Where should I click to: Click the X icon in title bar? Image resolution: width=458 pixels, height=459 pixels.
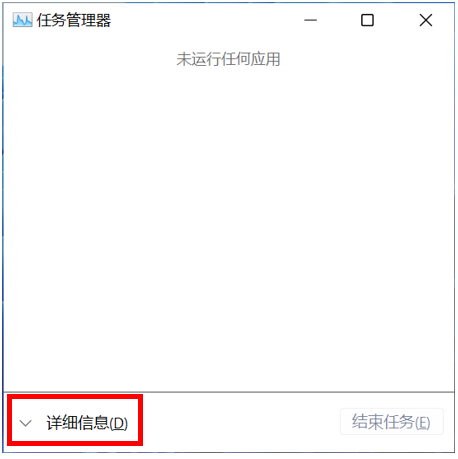(x=426, y=20)
